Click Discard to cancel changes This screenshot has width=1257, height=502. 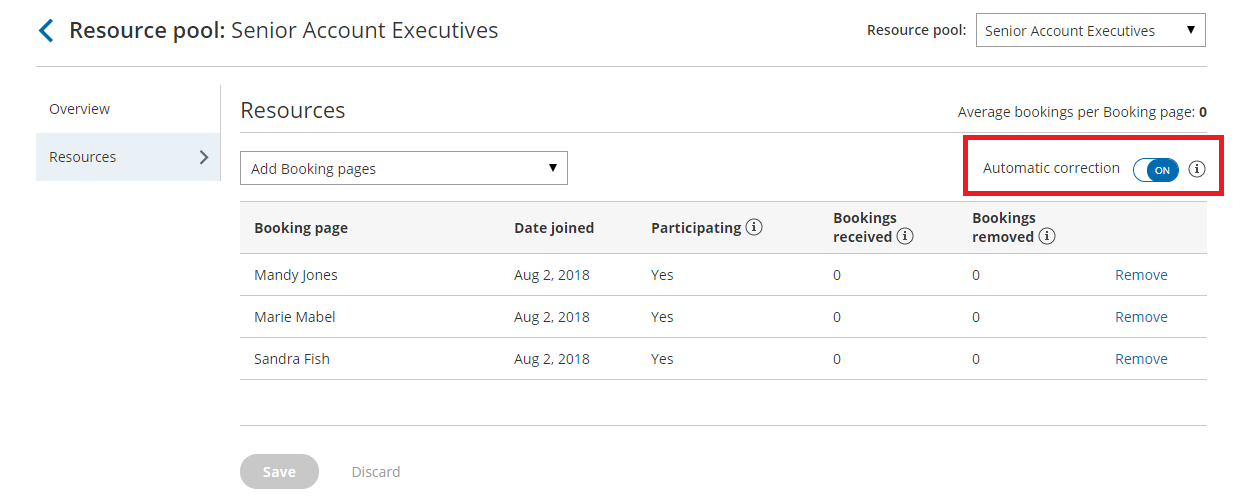click(375, 472)
